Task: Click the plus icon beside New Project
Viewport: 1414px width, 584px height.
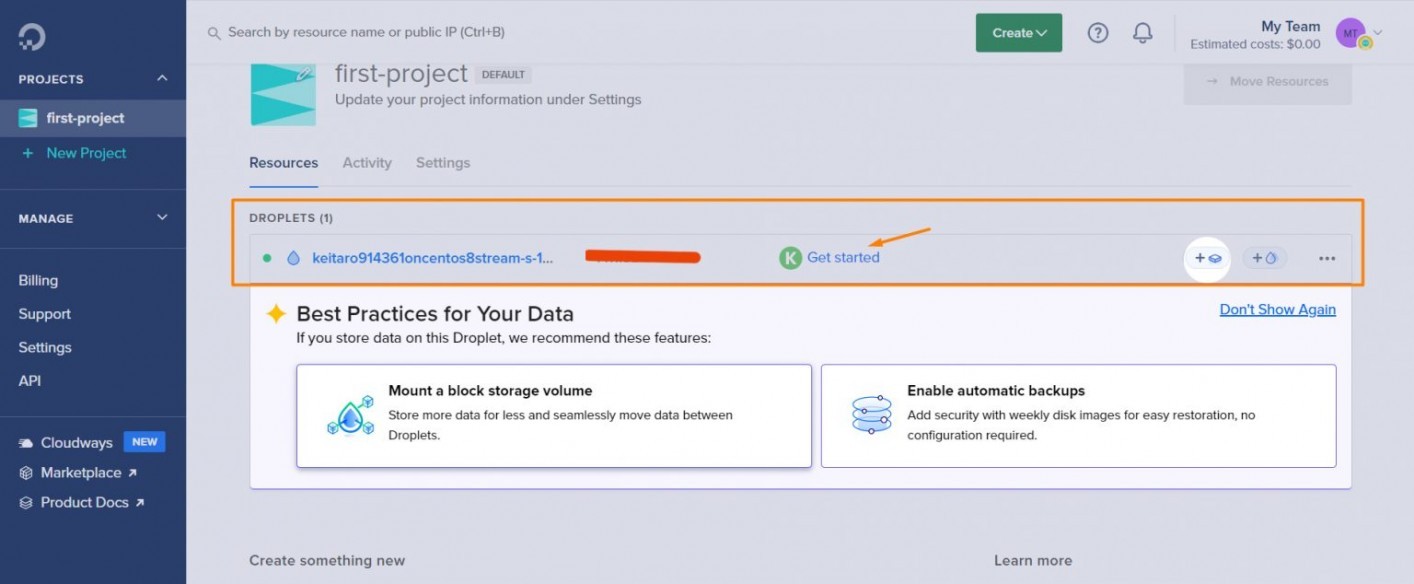Action: pyautogui.click(x=28, y=153)
